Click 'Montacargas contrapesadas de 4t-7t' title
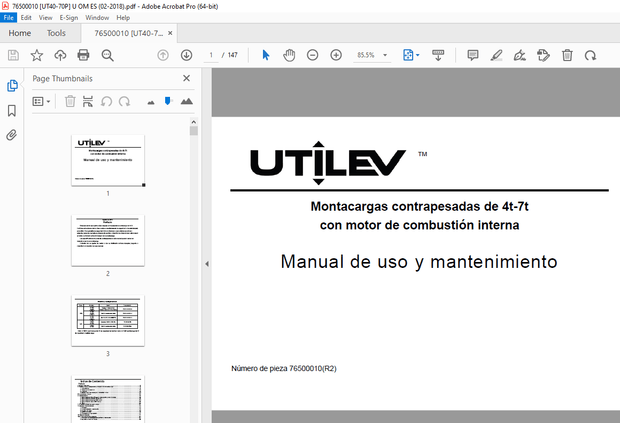This screenshot has height=423, width=620. click(x=420, y=206)
